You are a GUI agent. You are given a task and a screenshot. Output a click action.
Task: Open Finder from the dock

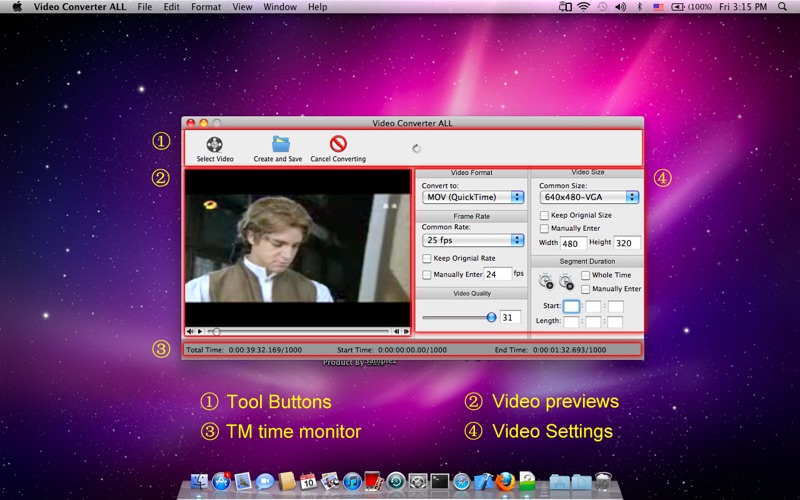coord(199,481)
